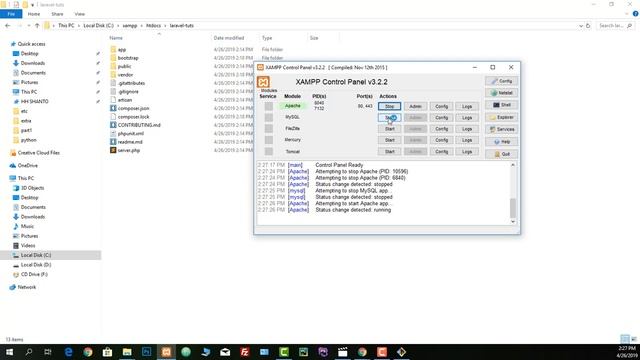Quit the XAMPP control panel
Screen dimensions: 640x360
click(x=501, y=154)
